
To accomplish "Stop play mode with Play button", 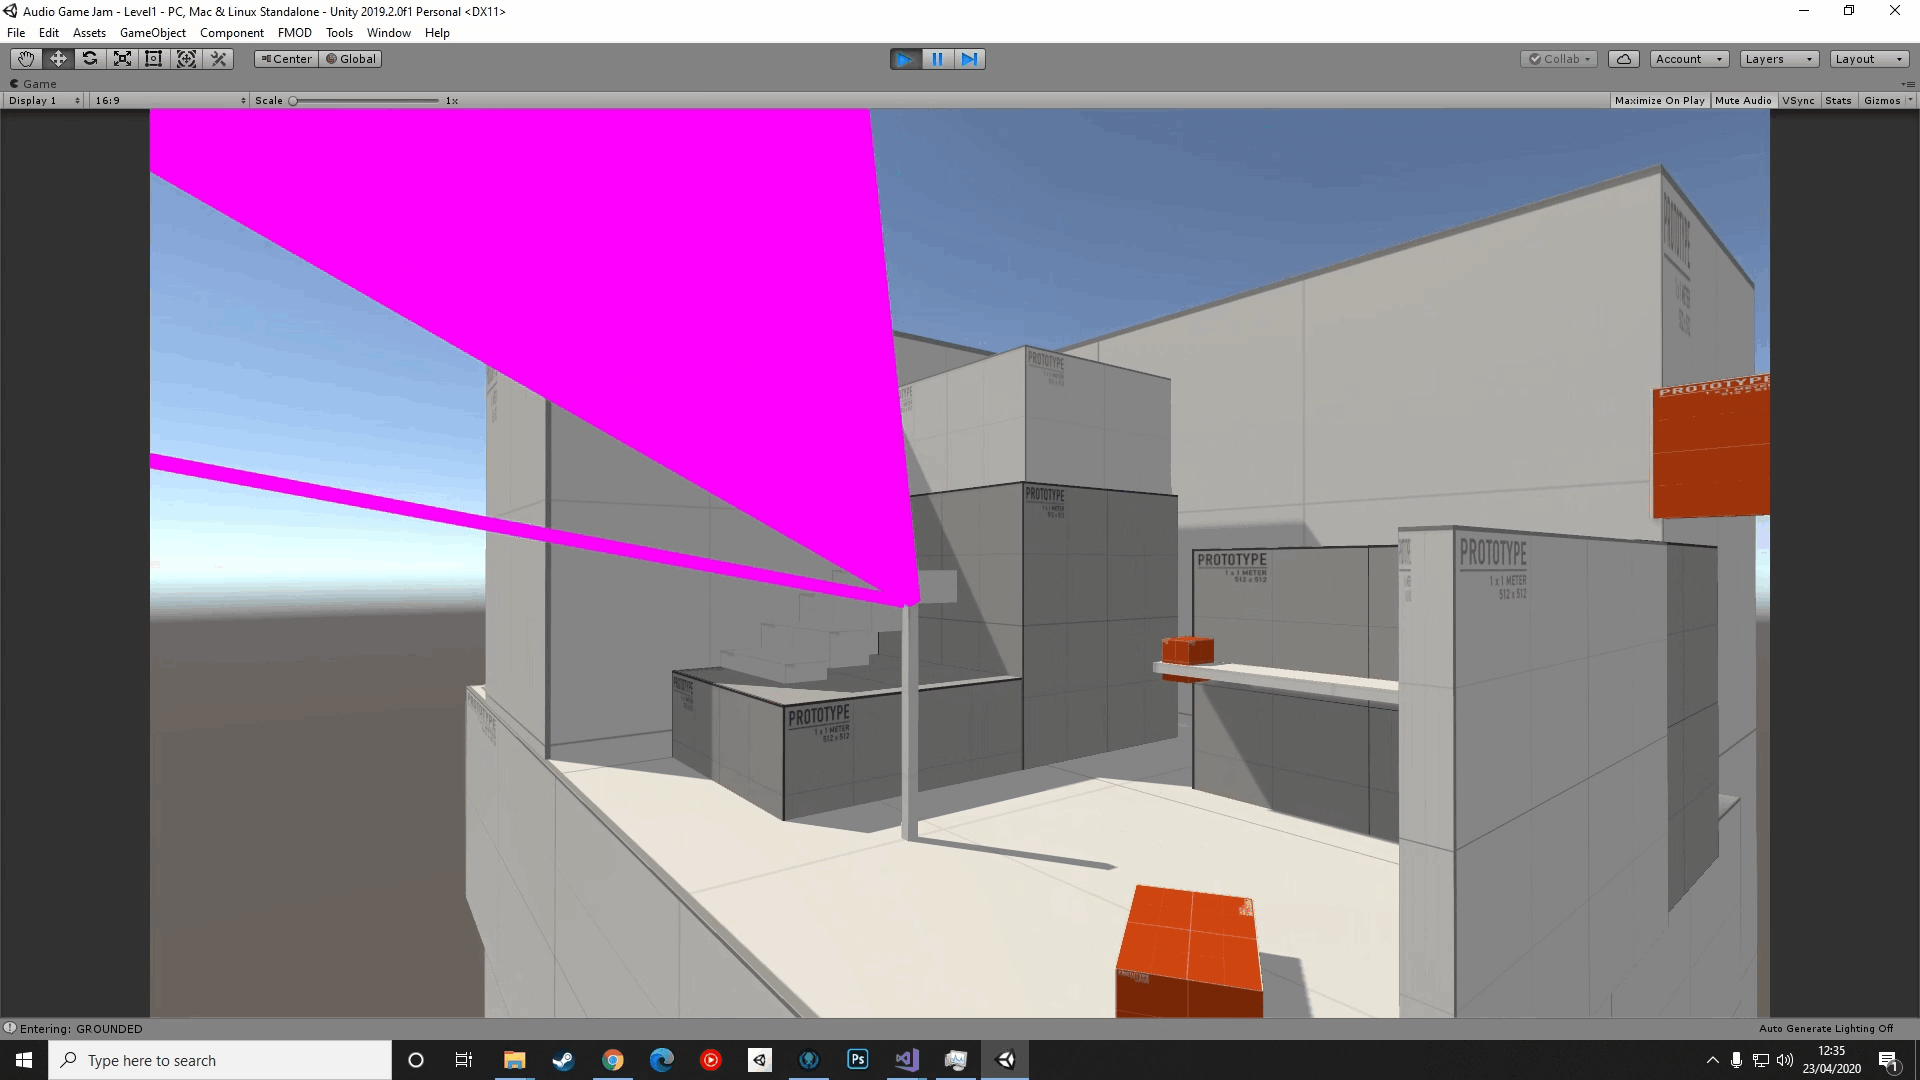I will click(x=905, y=59).
